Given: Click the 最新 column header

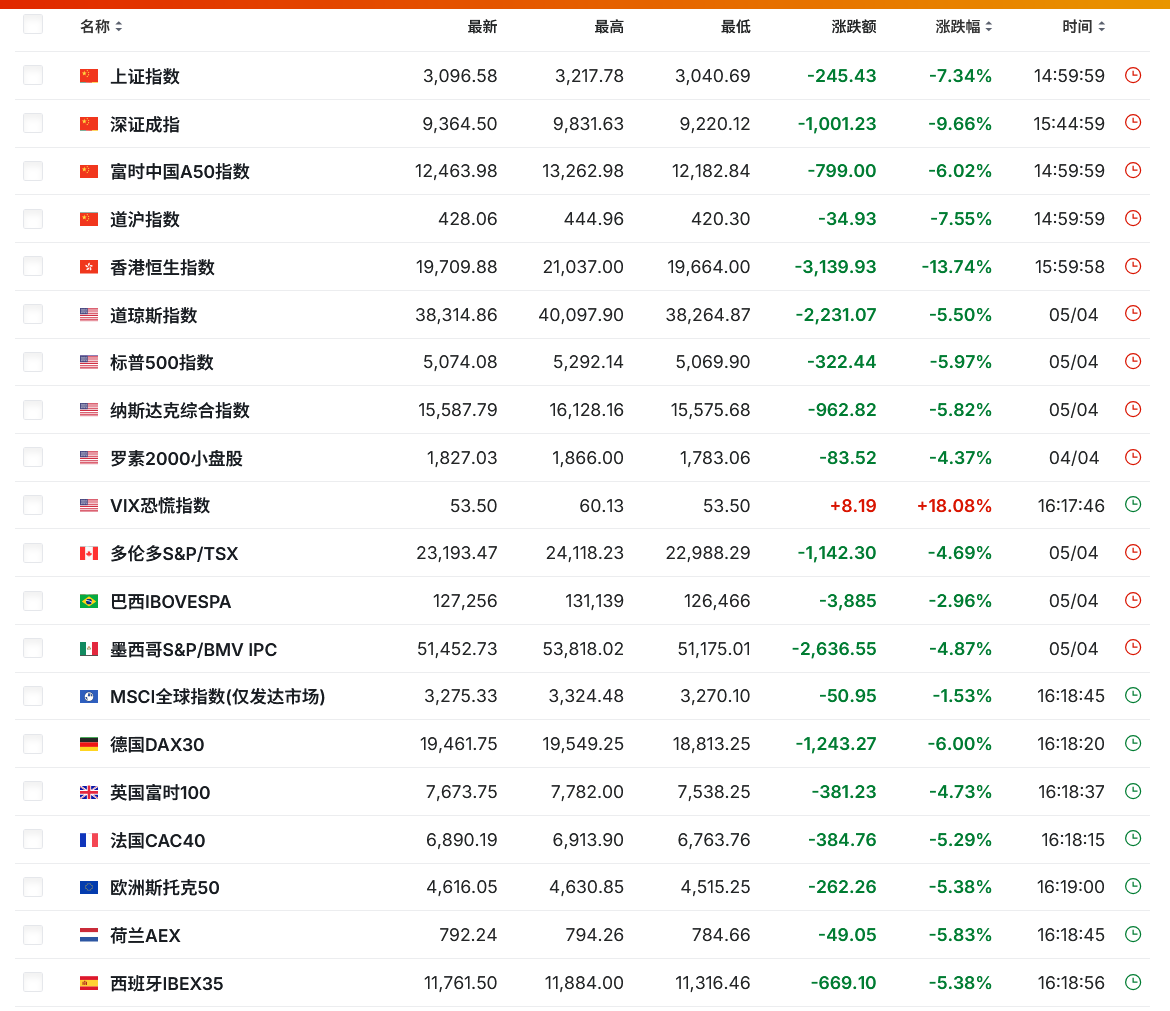Looking at the screenshot, I should pyautogui.click(x=482, y=27).
